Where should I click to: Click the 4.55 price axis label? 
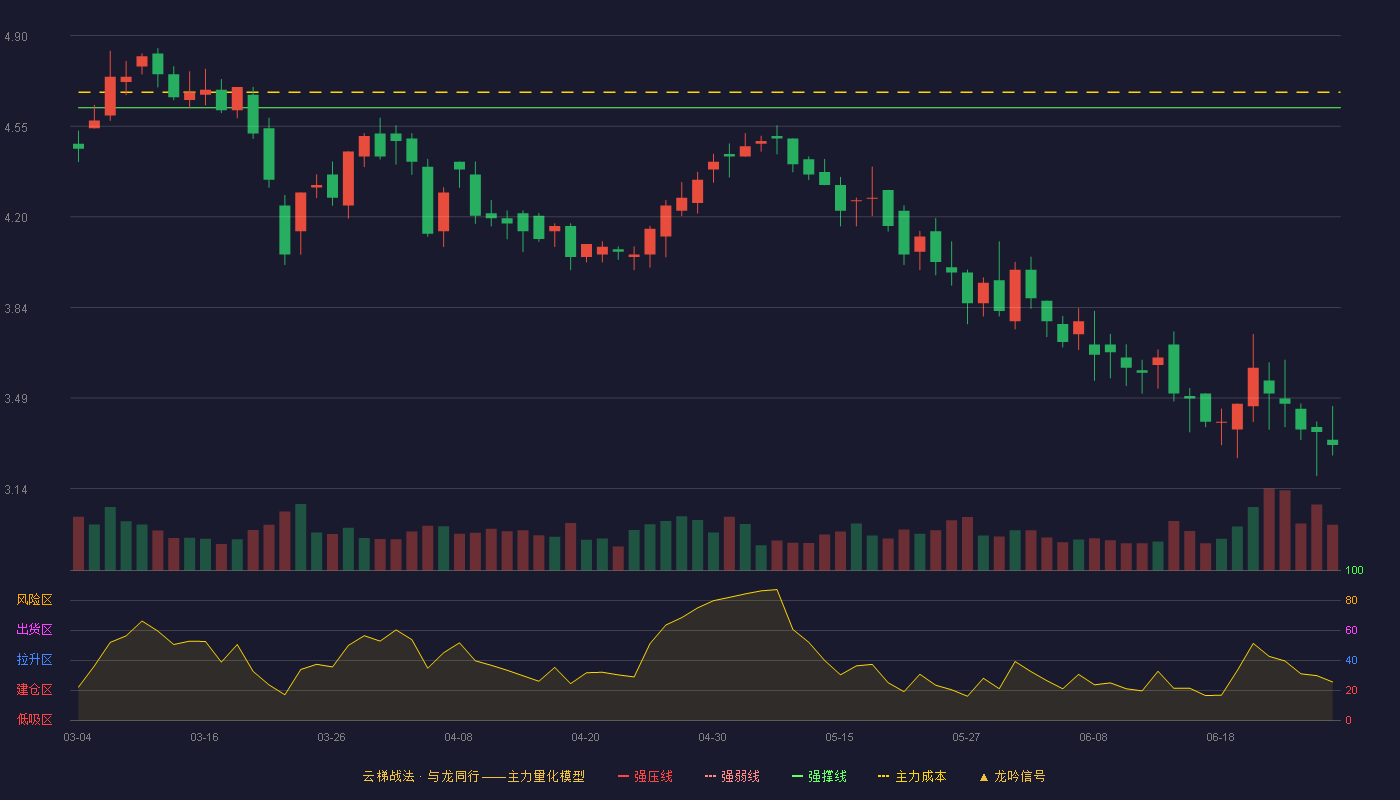pyautogui.click(x=16, y=128)
